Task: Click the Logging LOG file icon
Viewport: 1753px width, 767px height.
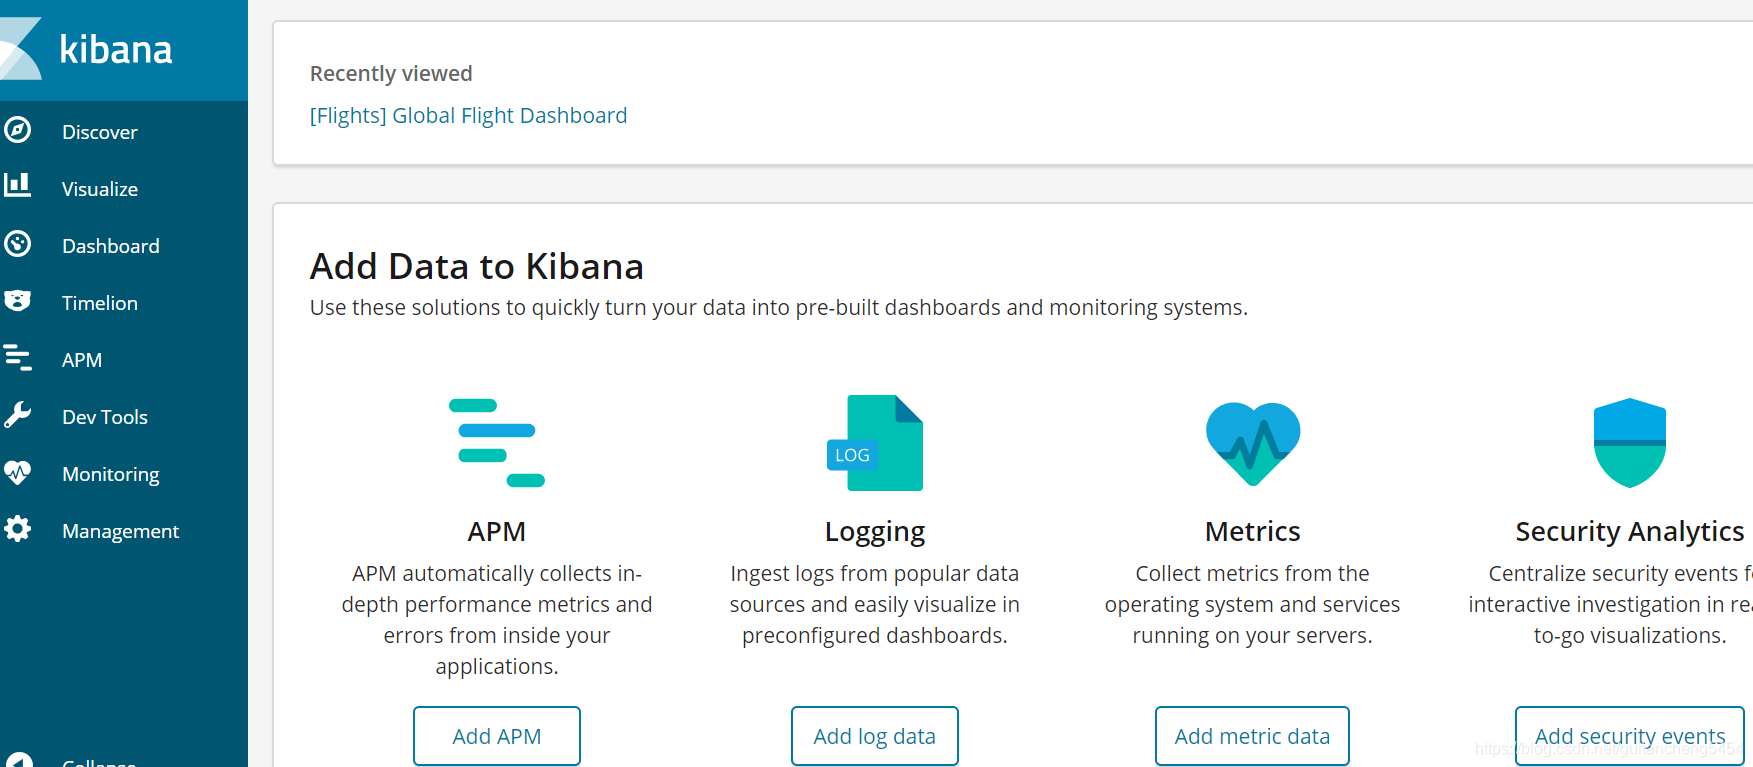Action: 875,443
